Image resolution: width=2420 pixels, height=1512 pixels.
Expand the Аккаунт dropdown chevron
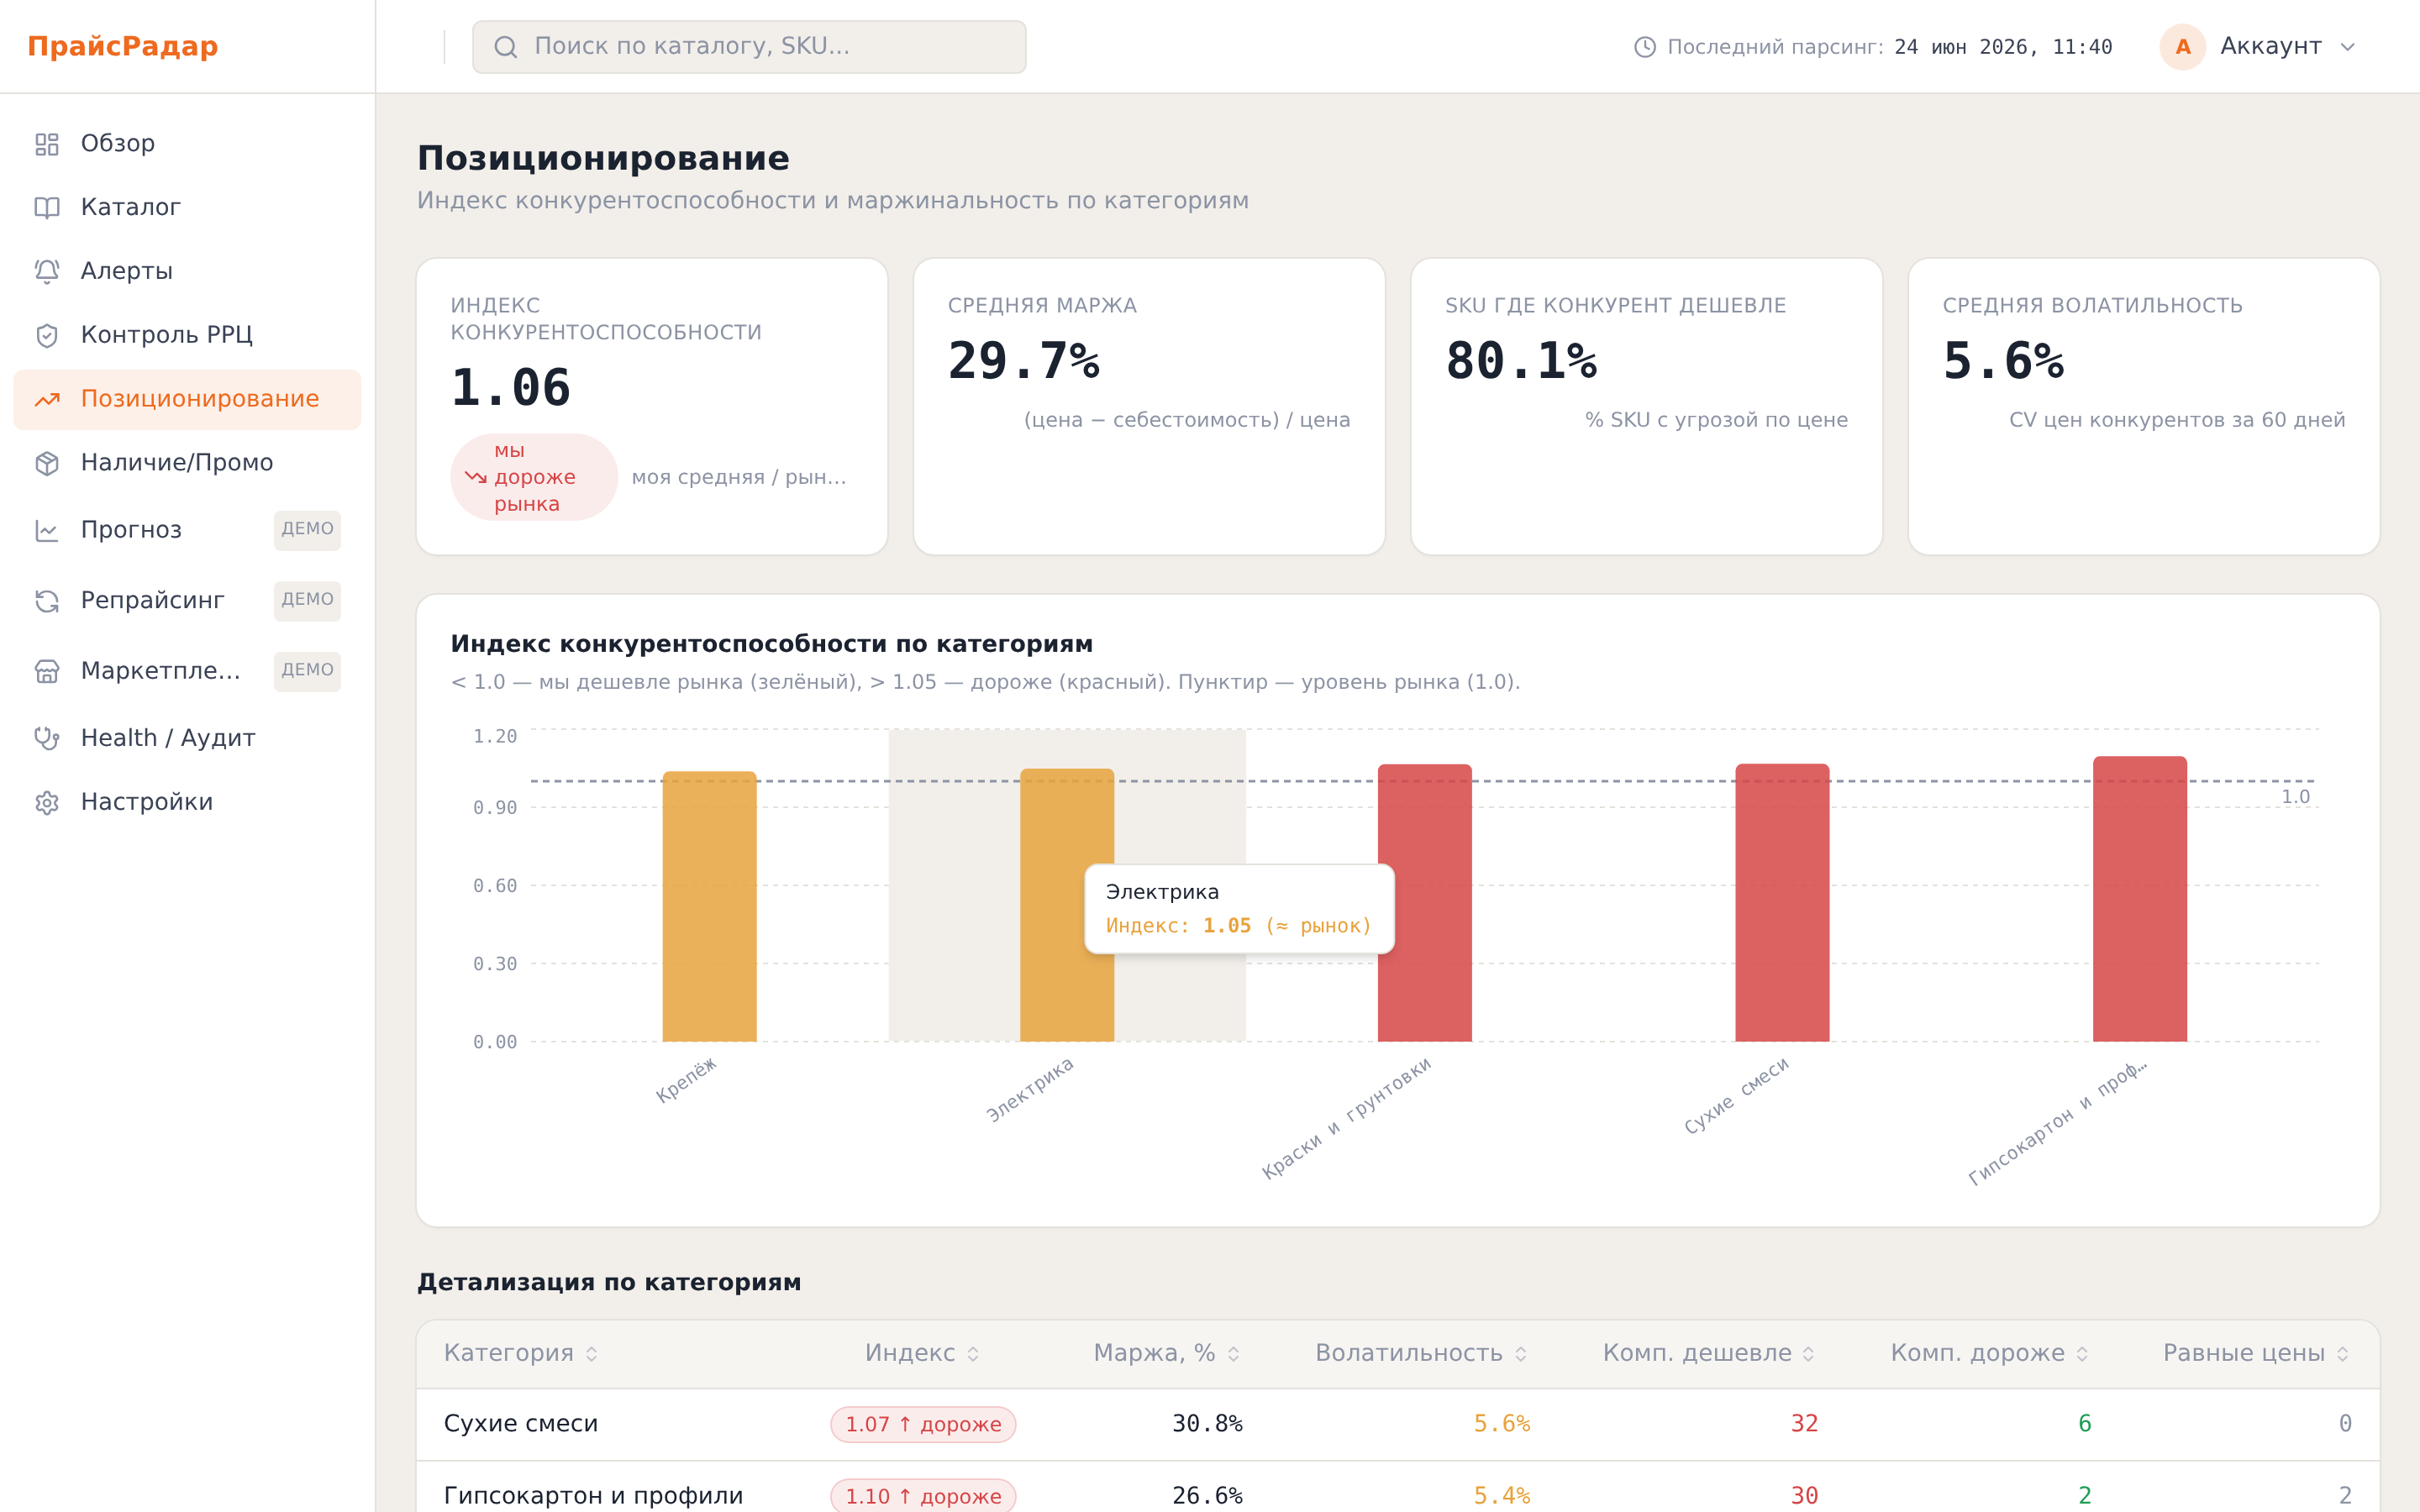point(2349,47)
